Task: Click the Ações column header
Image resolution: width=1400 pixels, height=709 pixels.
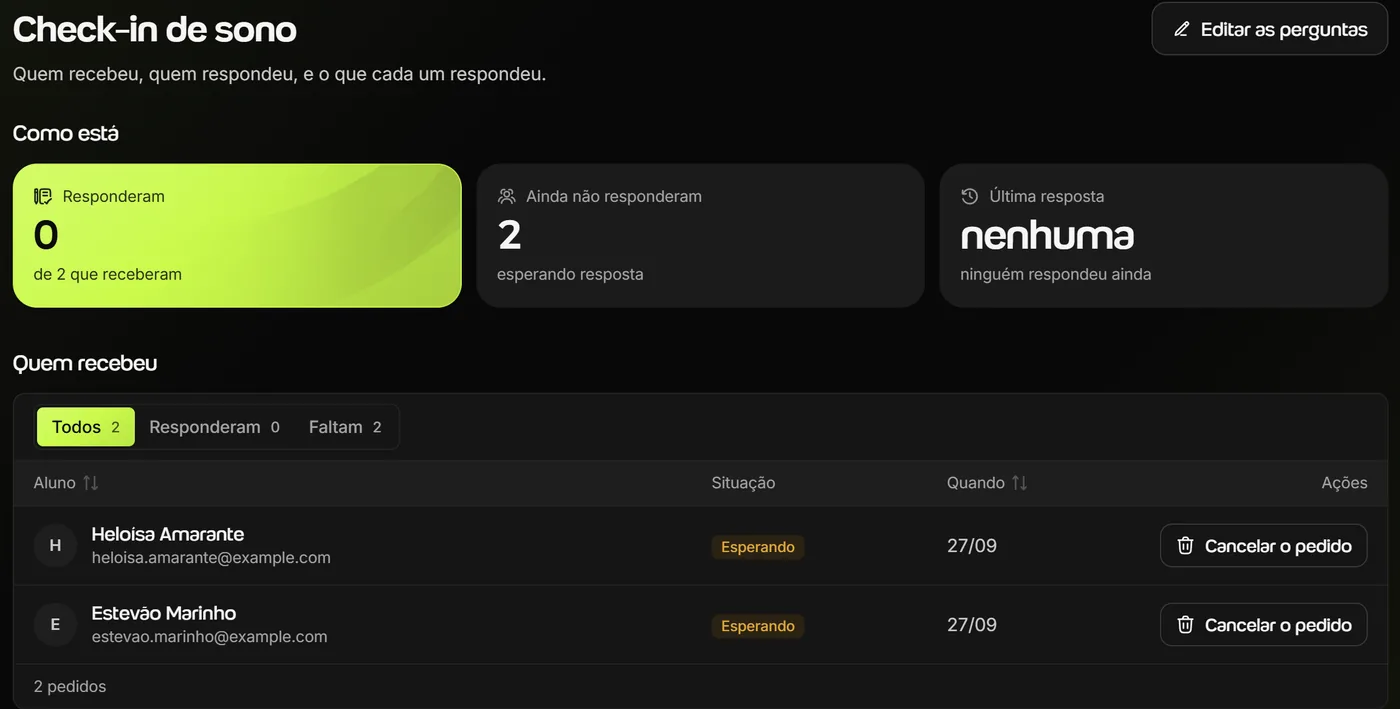Action: tap(1344, 483)
